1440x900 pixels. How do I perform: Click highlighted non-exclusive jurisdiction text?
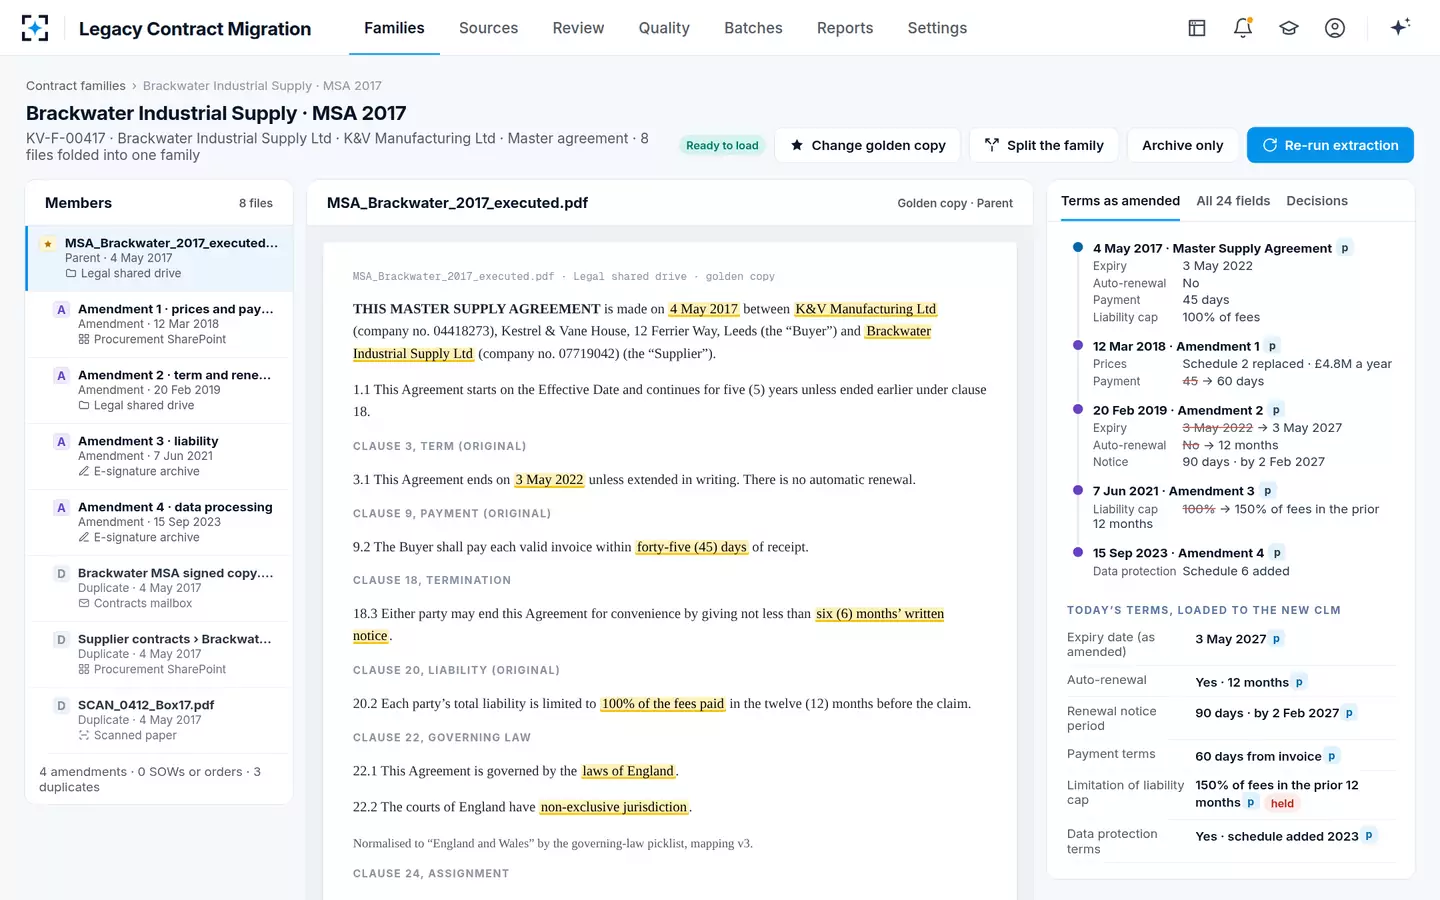coord(614,807)
